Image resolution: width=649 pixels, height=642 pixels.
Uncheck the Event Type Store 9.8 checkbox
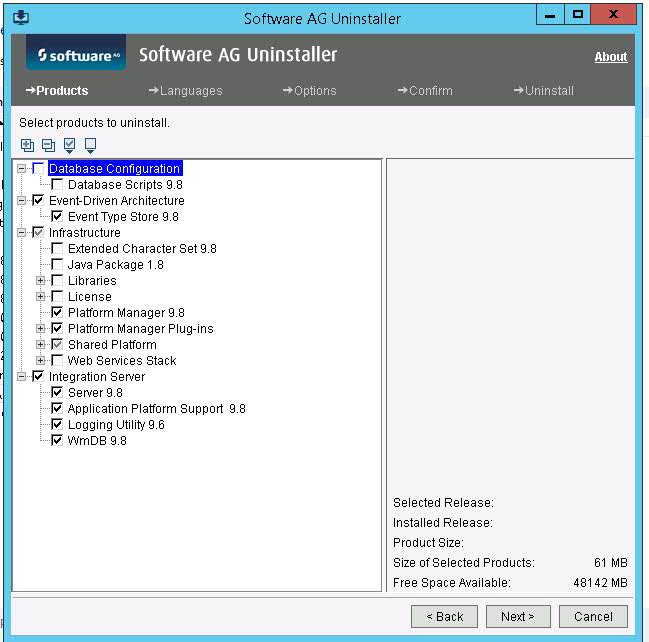(x=57, y=216)
